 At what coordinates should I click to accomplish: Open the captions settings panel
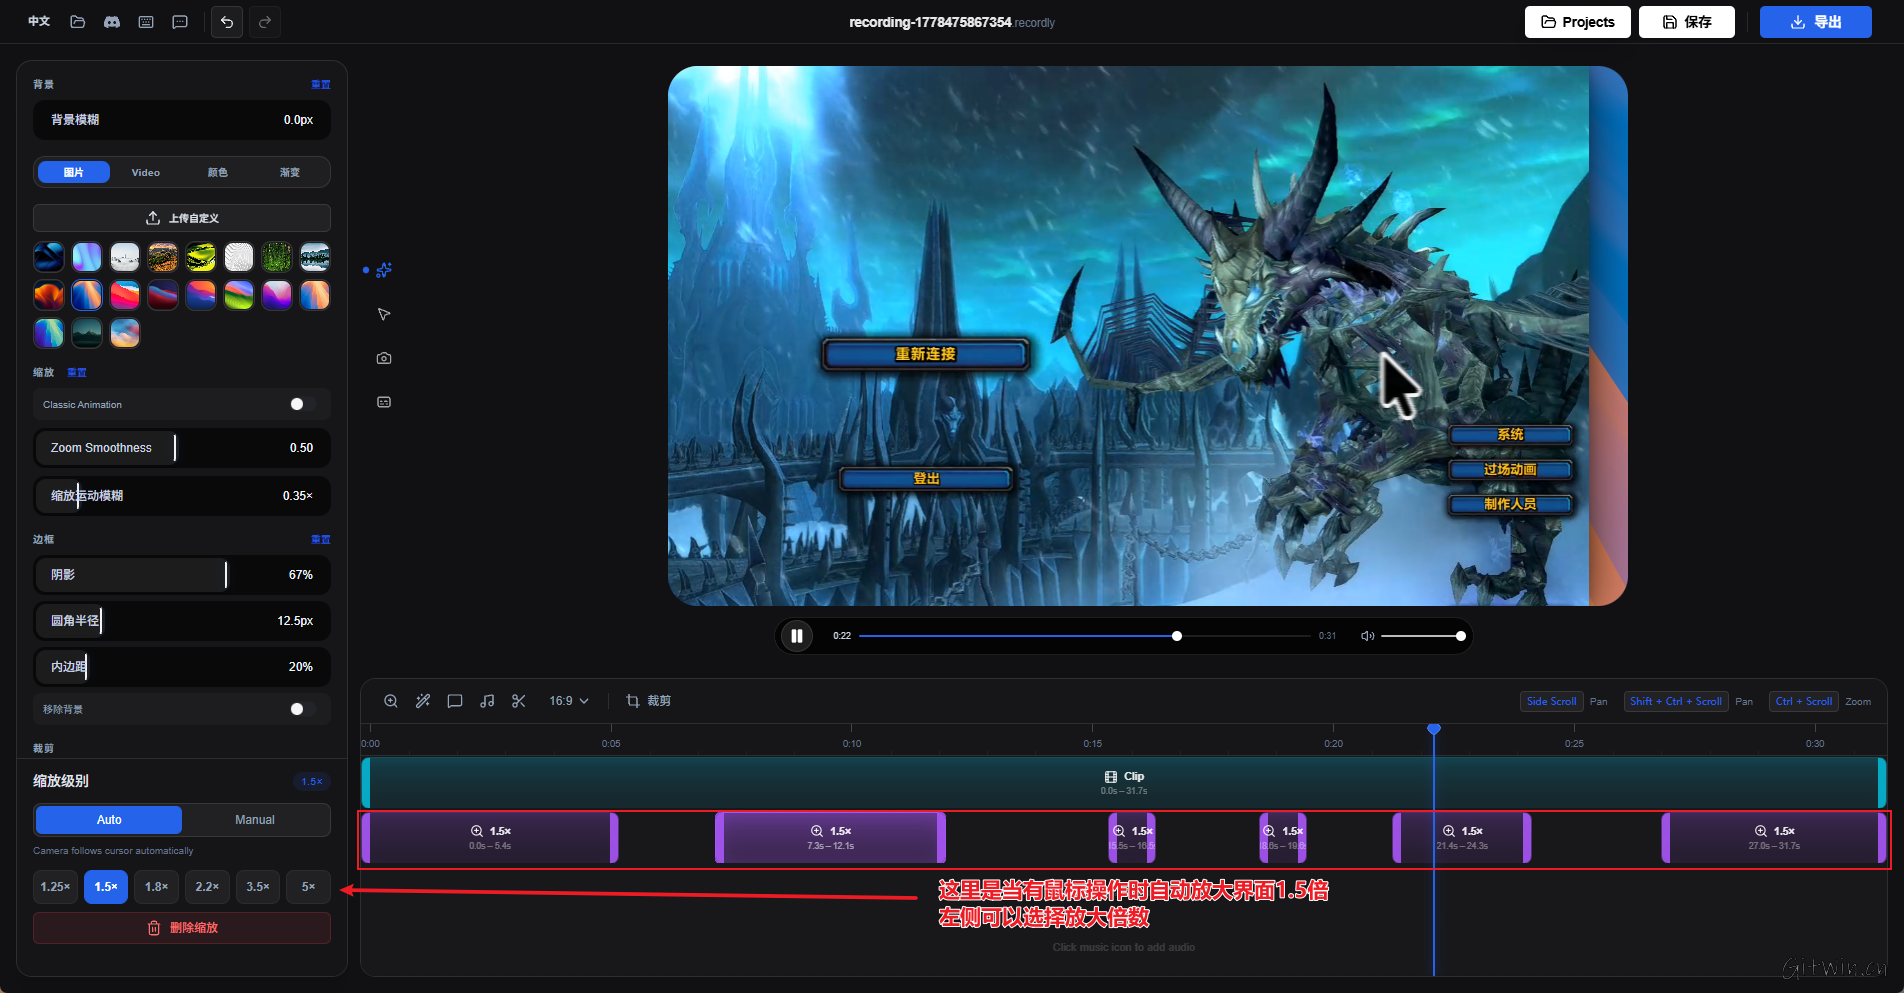[x=384, y=402]
